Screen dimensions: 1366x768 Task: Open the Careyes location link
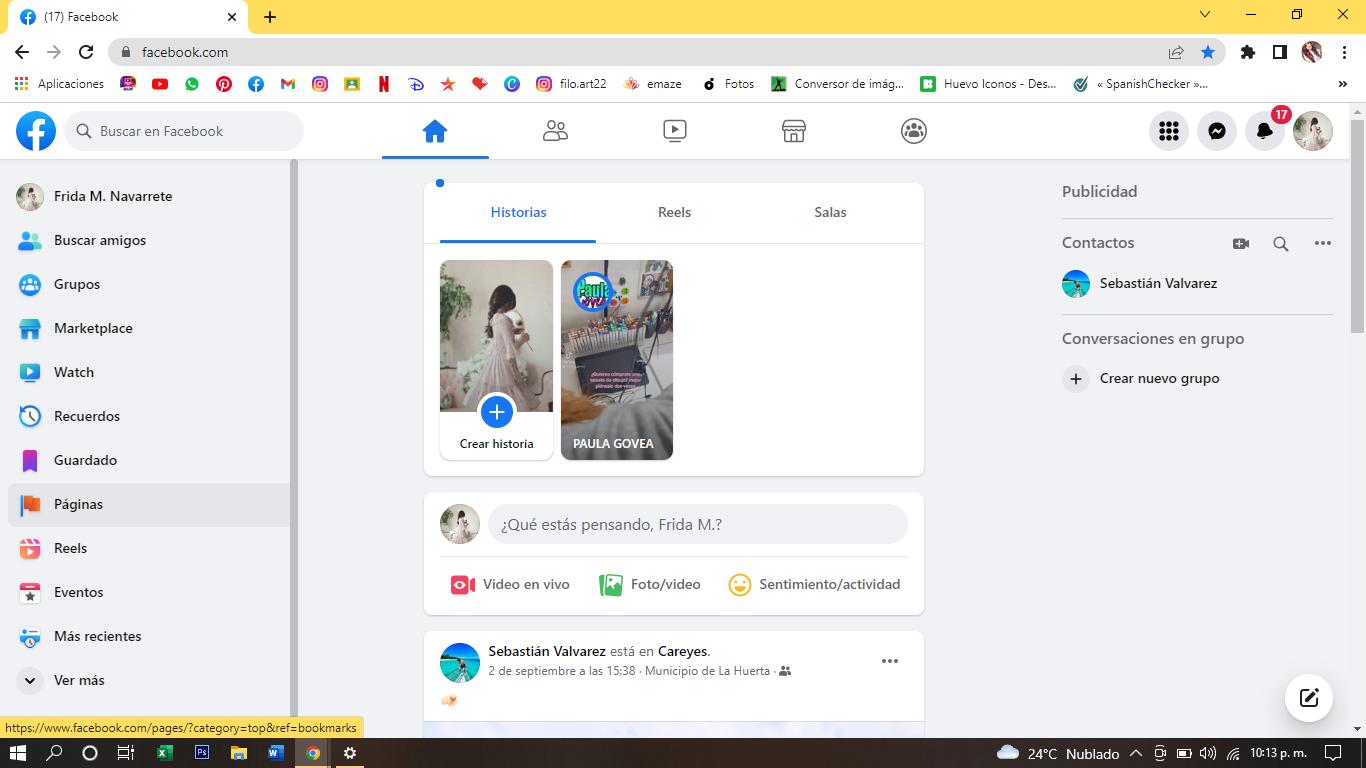[682, 651]
